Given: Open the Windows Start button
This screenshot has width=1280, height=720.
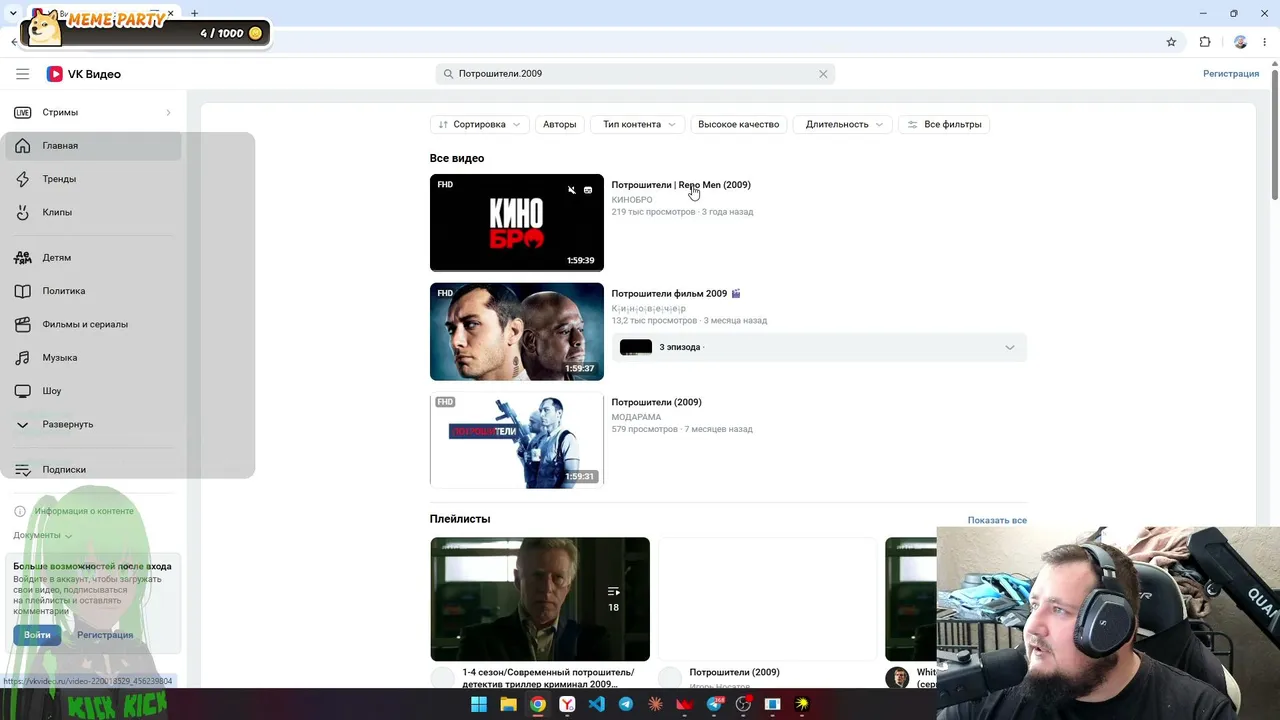Looking at the screenshot, I should click(x=479, y=705).
